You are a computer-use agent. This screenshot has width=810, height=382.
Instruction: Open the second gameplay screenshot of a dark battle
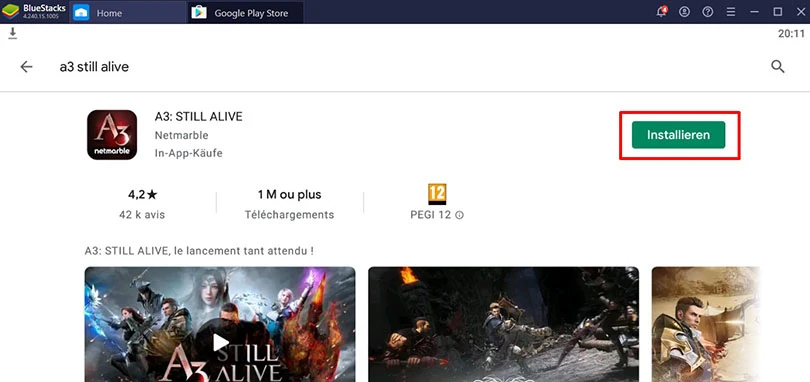click(504, 324)
